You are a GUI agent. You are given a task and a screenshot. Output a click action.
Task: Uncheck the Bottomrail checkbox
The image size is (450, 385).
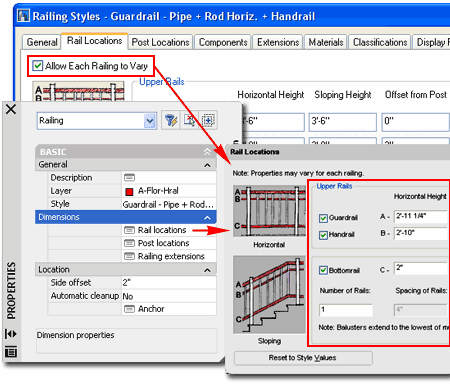(x=323, y=270)
